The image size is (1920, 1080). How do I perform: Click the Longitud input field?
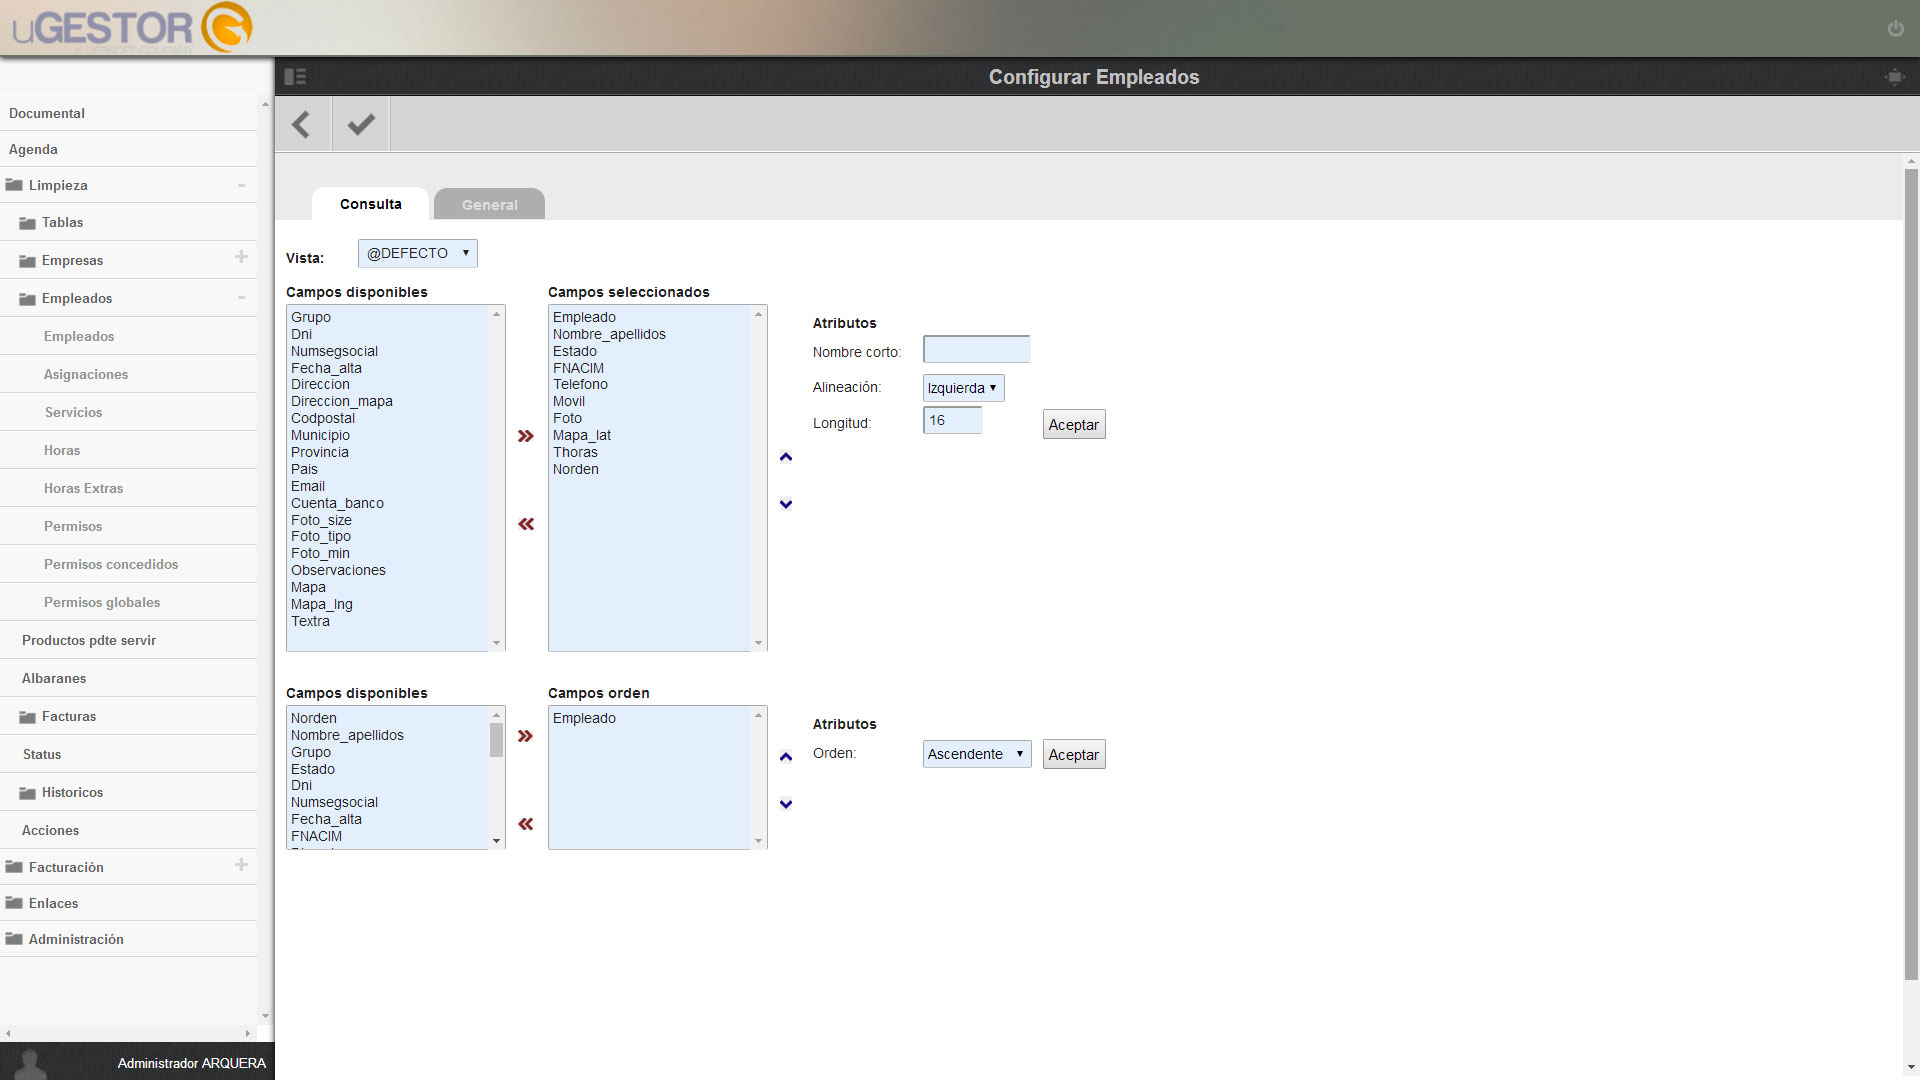(x=953, y=420)
